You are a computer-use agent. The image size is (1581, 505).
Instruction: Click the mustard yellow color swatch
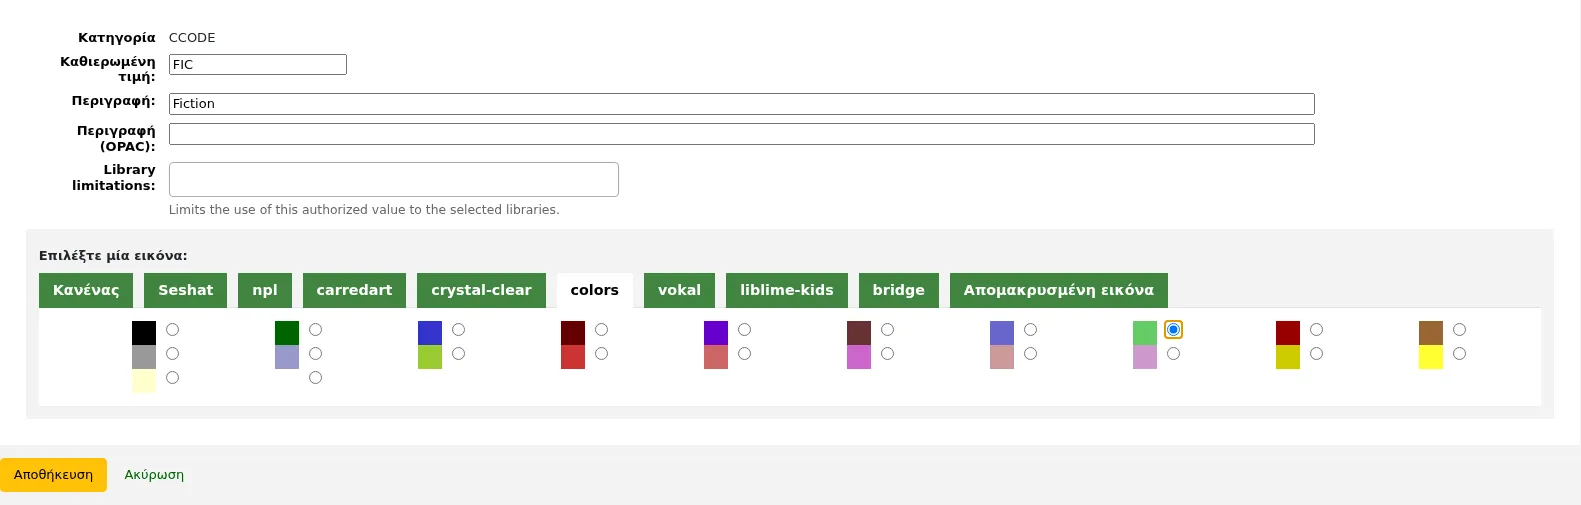click(1288, 357)
